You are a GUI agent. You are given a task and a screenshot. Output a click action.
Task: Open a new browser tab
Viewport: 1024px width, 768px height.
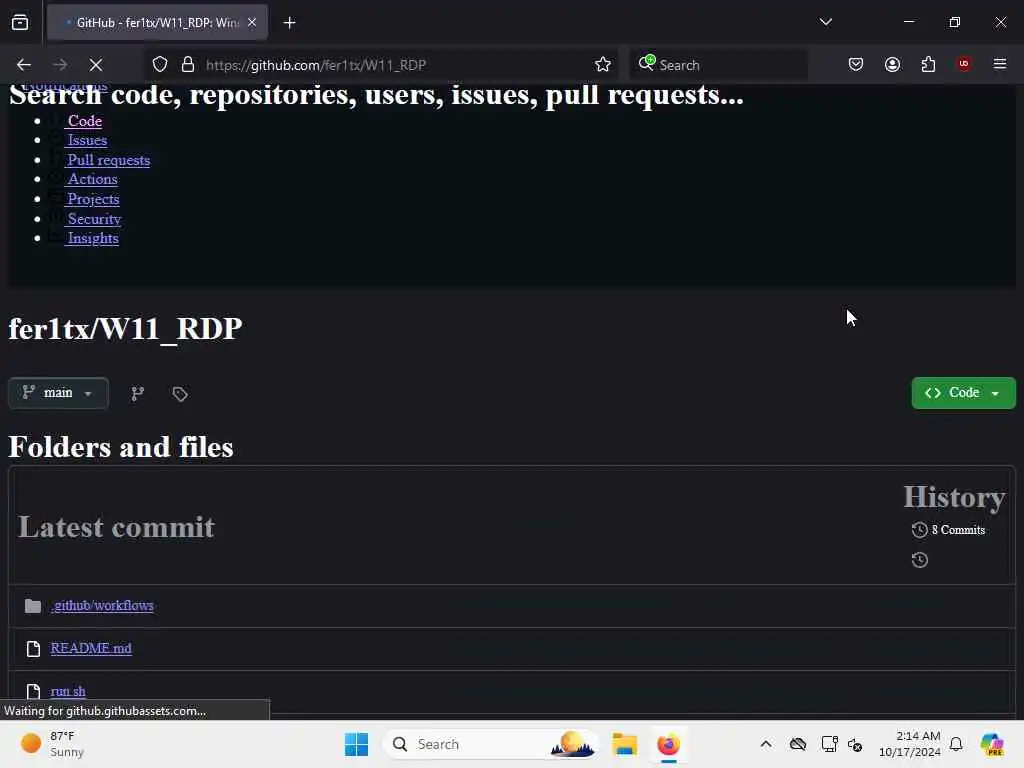pyautogui.click(x=289, y=23)
